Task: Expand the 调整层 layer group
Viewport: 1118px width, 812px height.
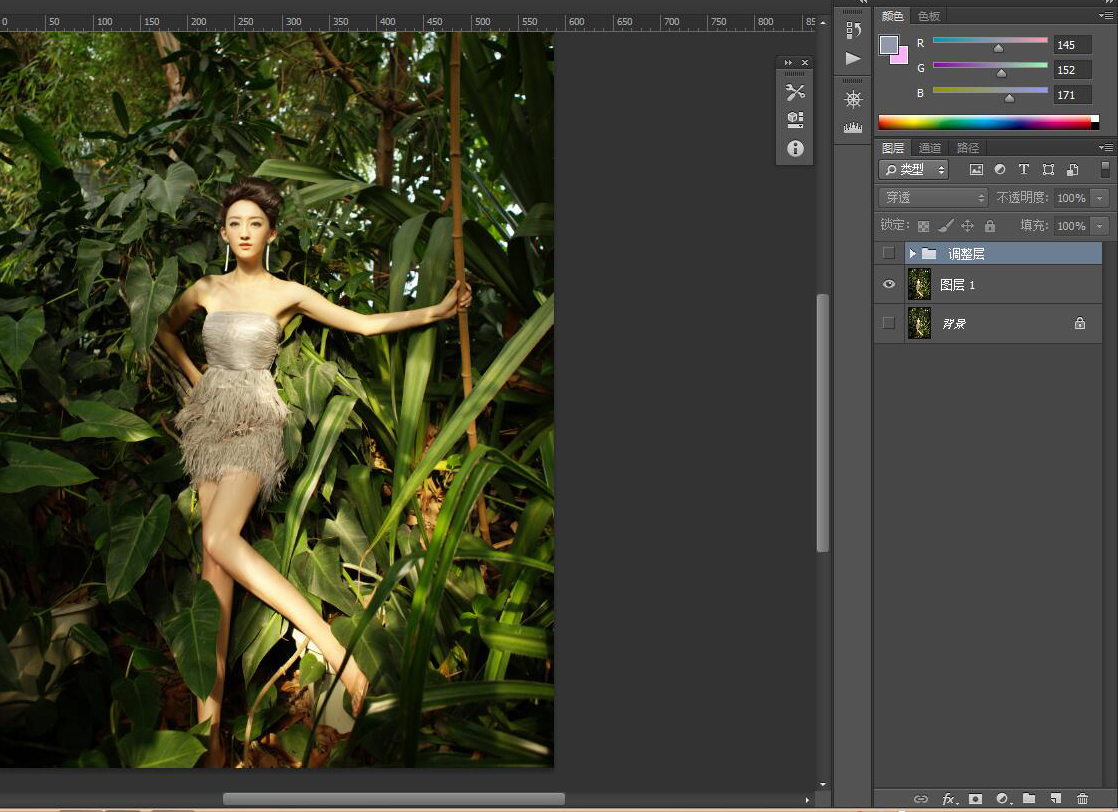Action: point(912,254)
